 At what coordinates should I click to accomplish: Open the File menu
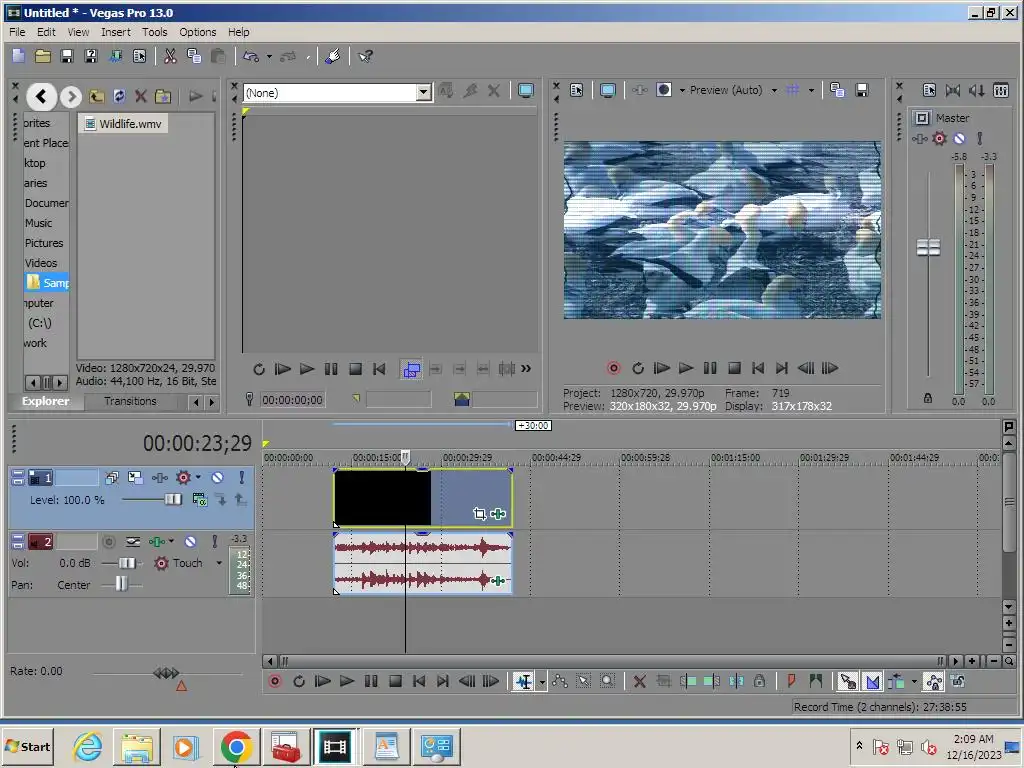click(x=17, y=32)
